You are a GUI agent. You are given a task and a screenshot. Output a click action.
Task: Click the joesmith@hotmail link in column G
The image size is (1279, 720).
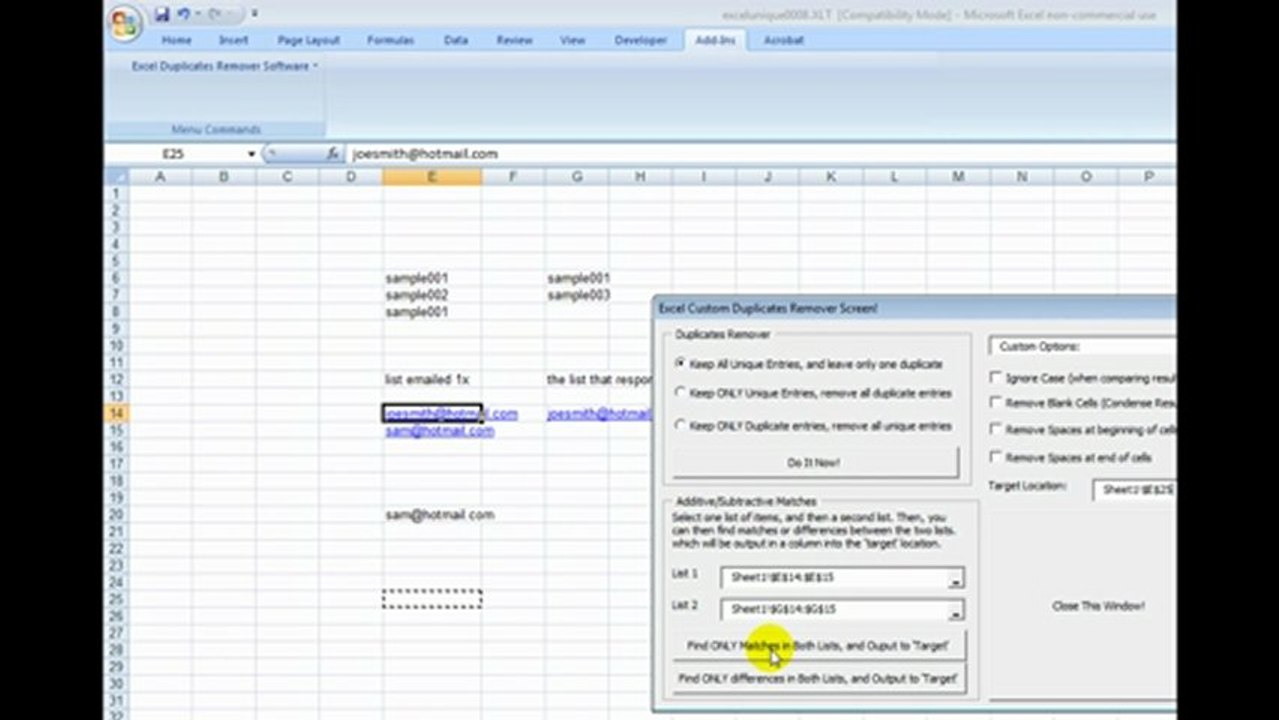click(x=599, y=414)
